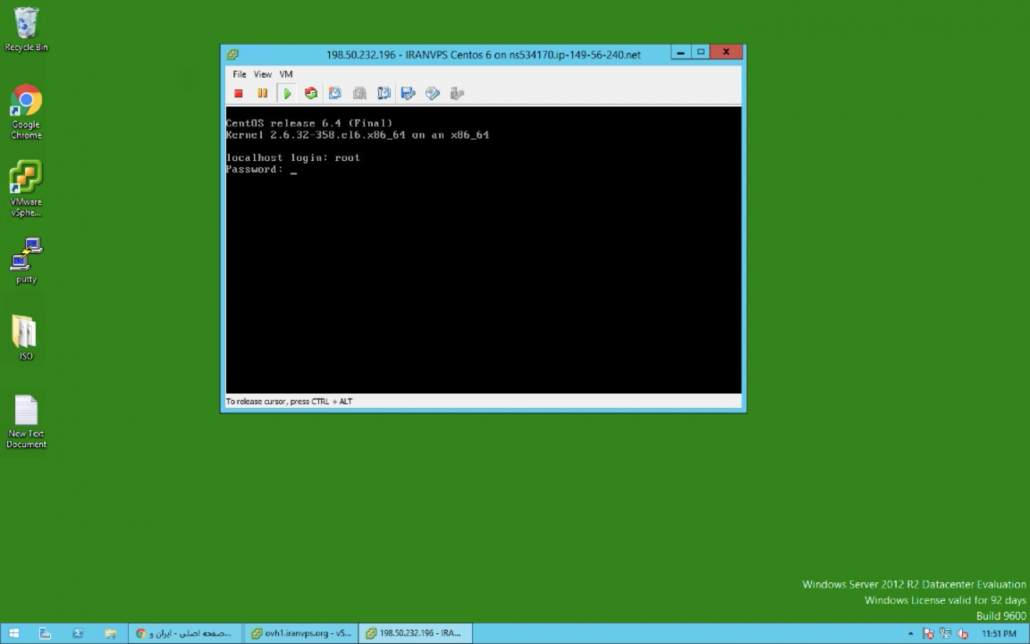The width and height of the screenshot is (1030, 644).
Task: Select the VMware vSphere Client desktop shortcut
Action: [x=26, y=185]
